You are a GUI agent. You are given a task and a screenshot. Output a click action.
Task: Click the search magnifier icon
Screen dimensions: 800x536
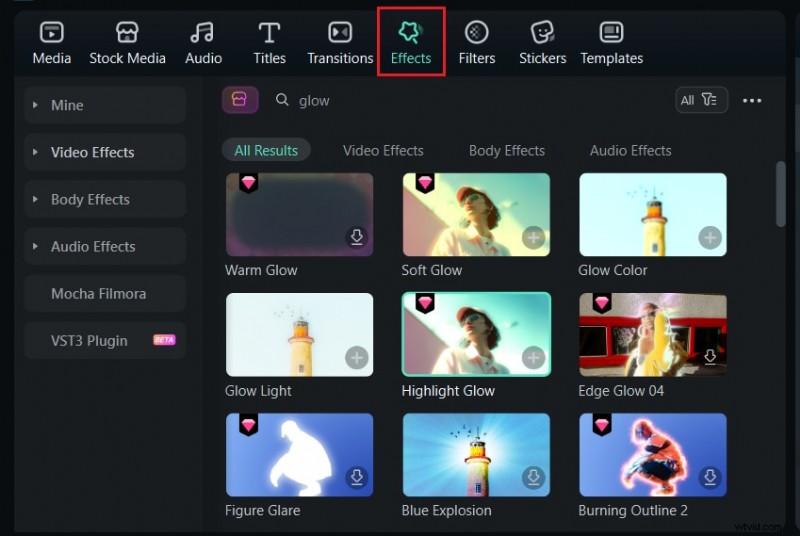tap(282, 100)
